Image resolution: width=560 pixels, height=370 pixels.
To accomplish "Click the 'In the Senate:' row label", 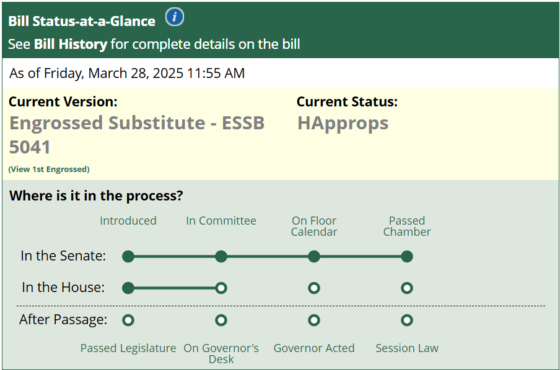I will tap(63, 256).
